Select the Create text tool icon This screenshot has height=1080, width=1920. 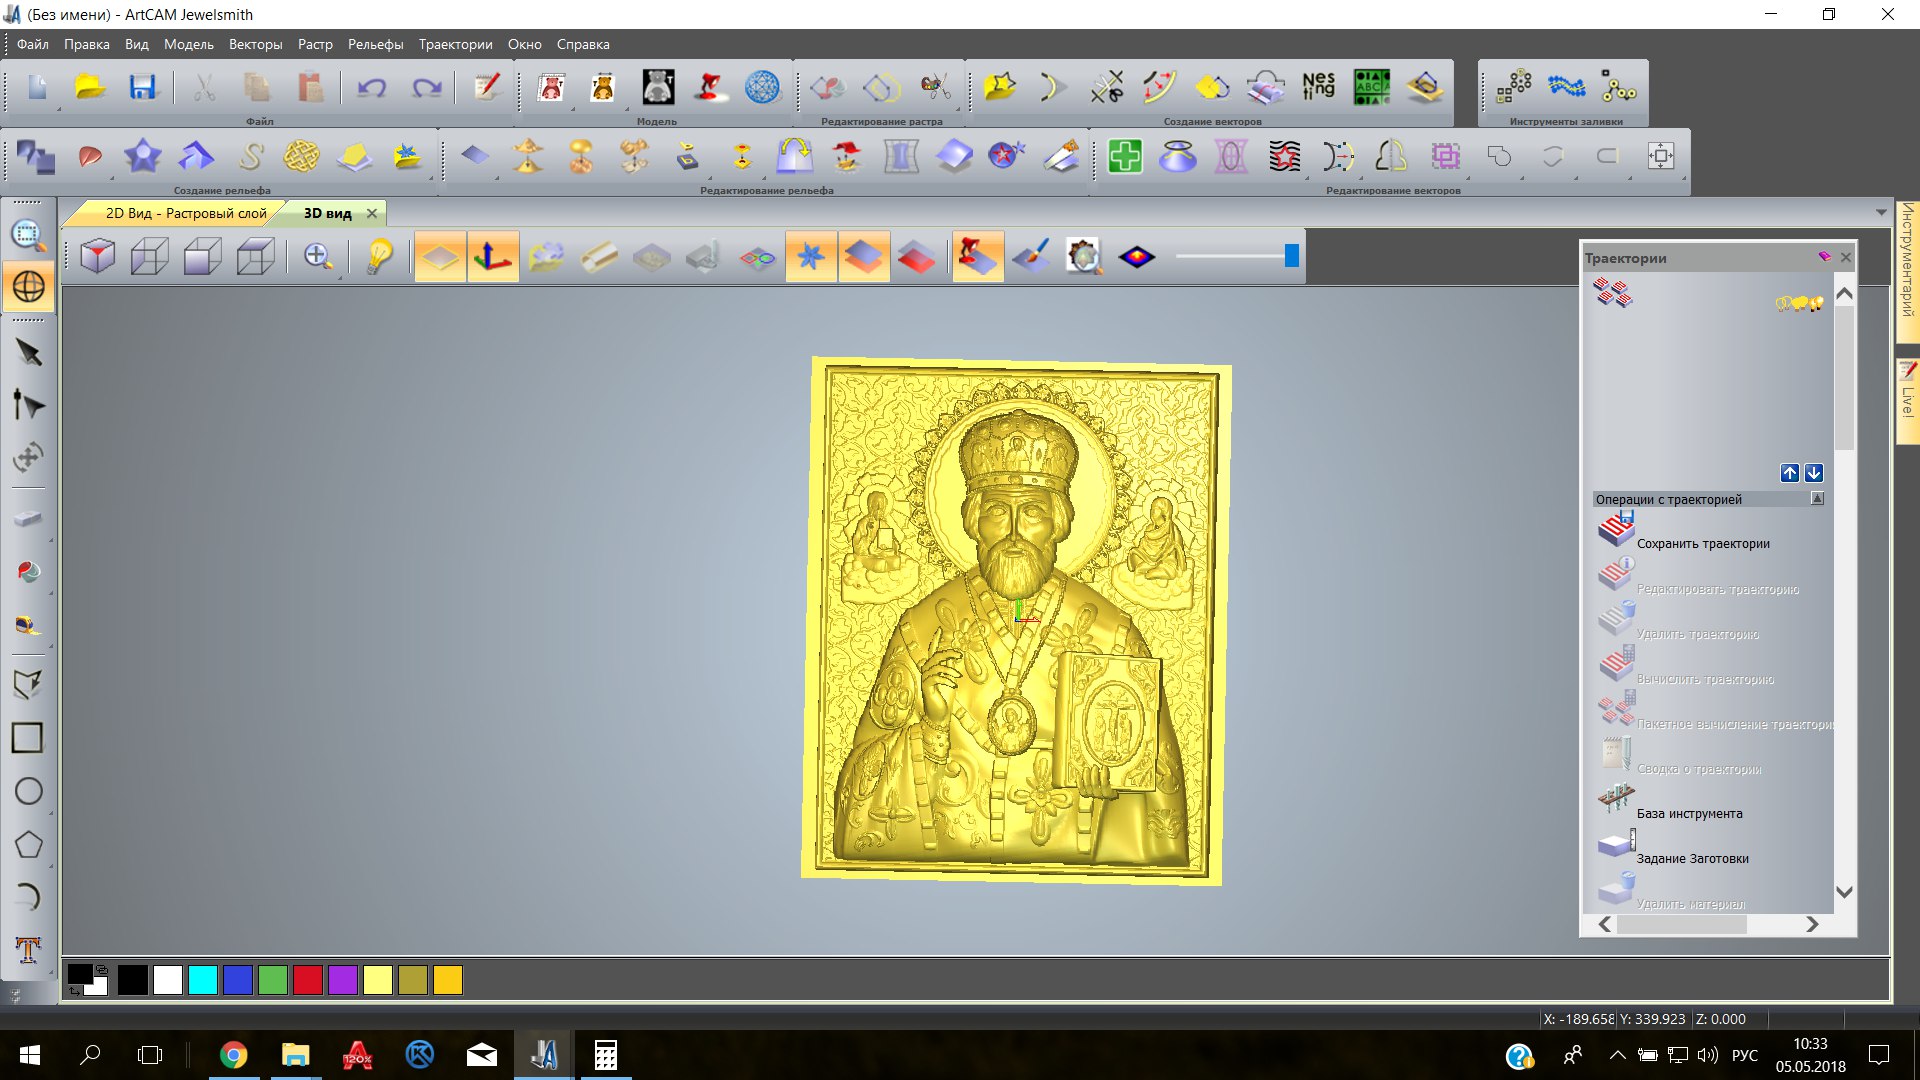click(x=28, y=949)
